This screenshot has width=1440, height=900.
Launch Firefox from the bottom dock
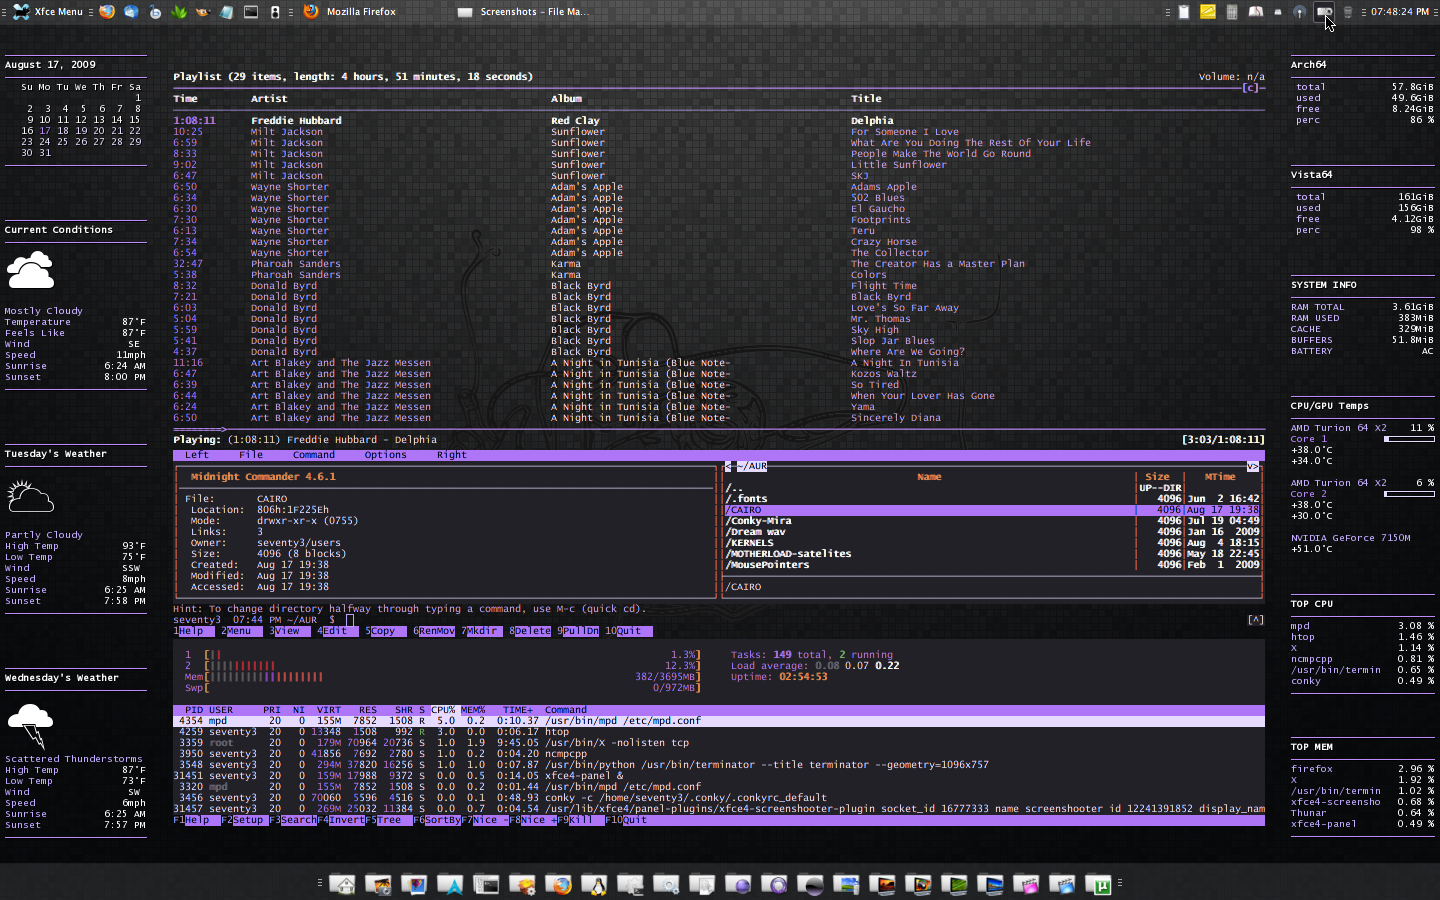(559, 884)
